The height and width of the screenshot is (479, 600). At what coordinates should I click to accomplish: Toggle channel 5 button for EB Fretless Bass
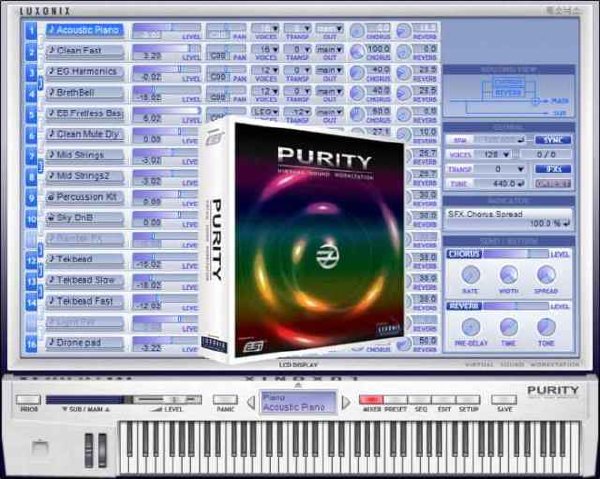click(x=31, y=114)
